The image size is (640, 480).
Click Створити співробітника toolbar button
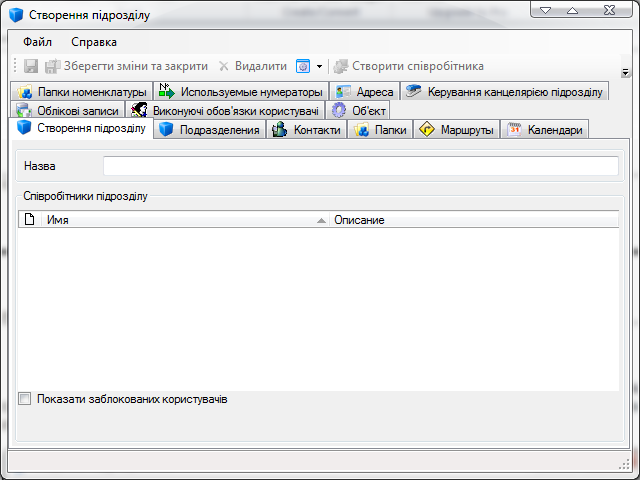[x=409, y=66]
